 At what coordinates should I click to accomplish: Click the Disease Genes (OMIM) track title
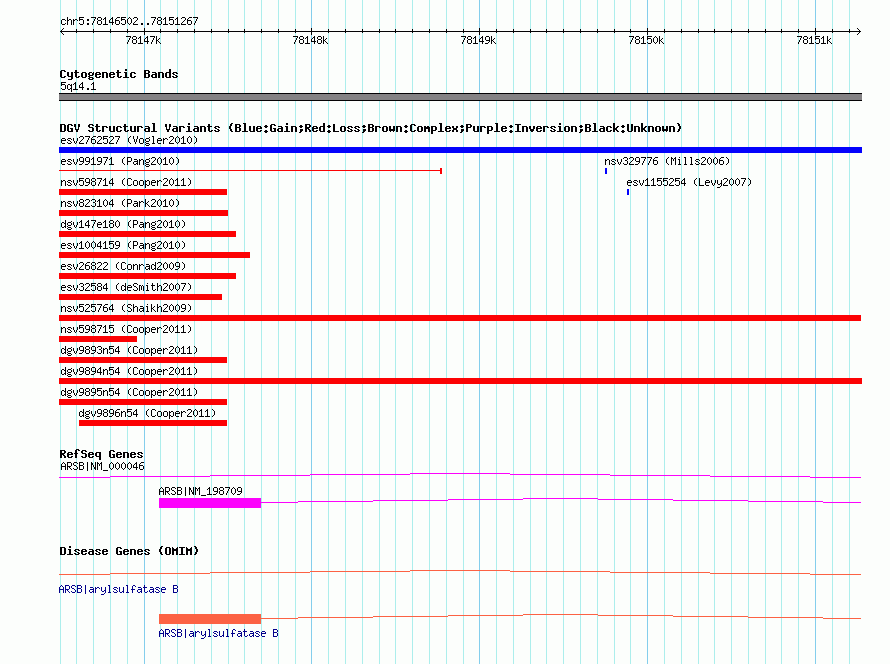[129, 551]
